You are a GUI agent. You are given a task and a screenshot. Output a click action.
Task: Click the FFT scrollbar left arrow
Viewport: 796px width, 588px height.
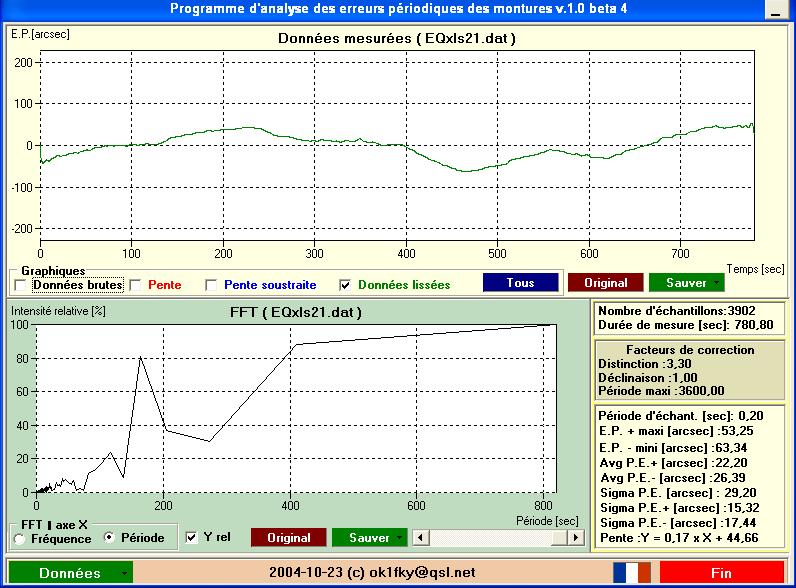[421, 538]
